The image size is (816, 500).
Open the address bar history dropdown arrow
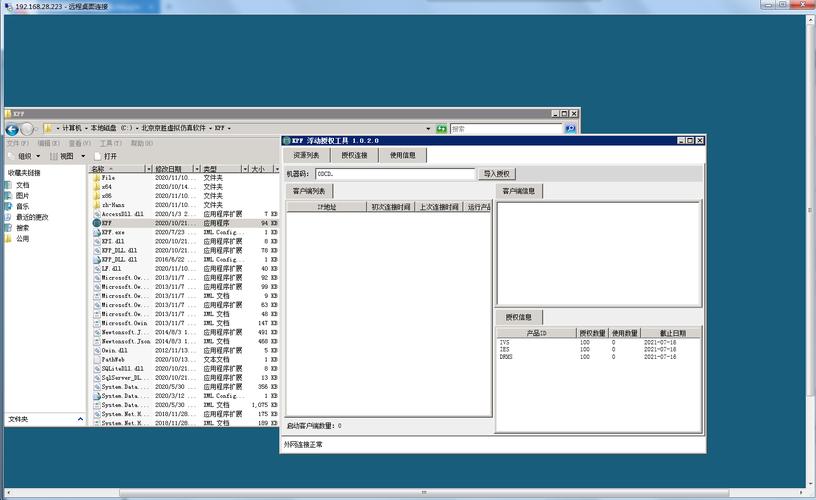click(428, 129)
